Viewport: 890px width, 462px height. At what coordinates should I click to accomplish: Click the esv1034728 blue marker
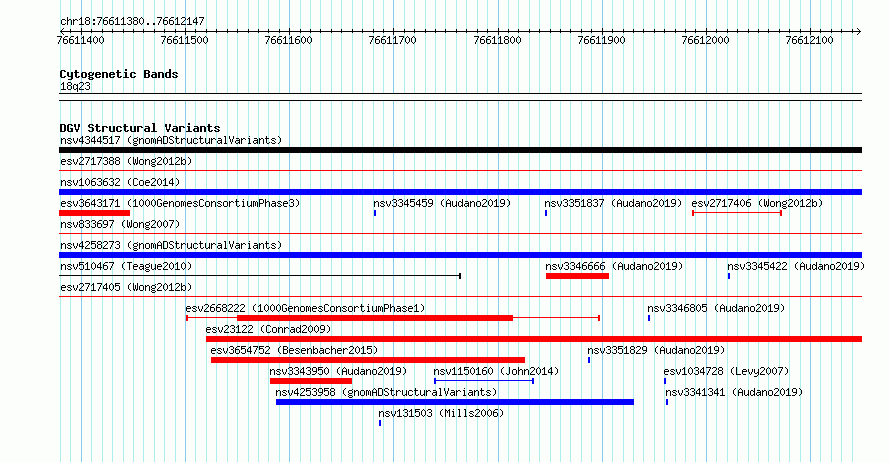665,381
